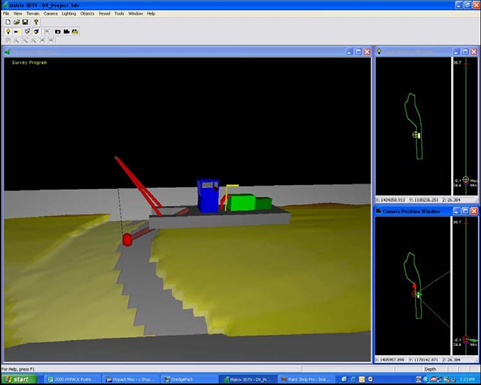Click the system tray clock

(x=467, y=379)
